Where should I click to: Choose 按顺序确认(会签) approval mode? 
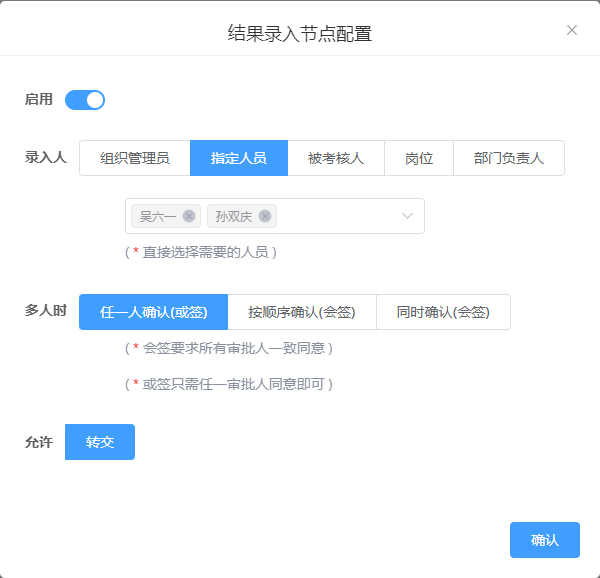click(x=302, y=312)
